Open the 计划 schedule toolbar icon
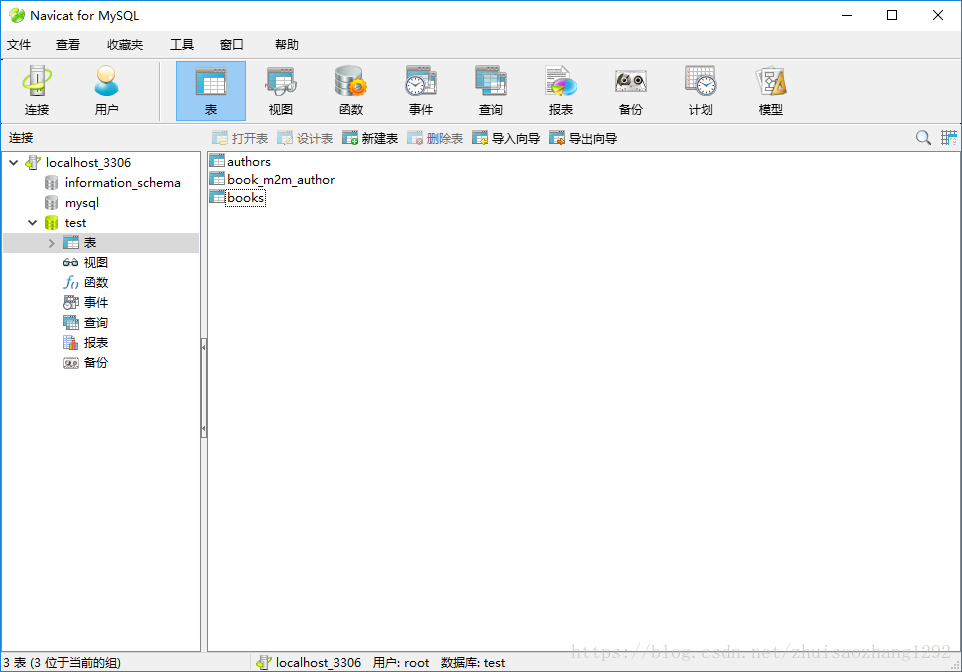 701,90
